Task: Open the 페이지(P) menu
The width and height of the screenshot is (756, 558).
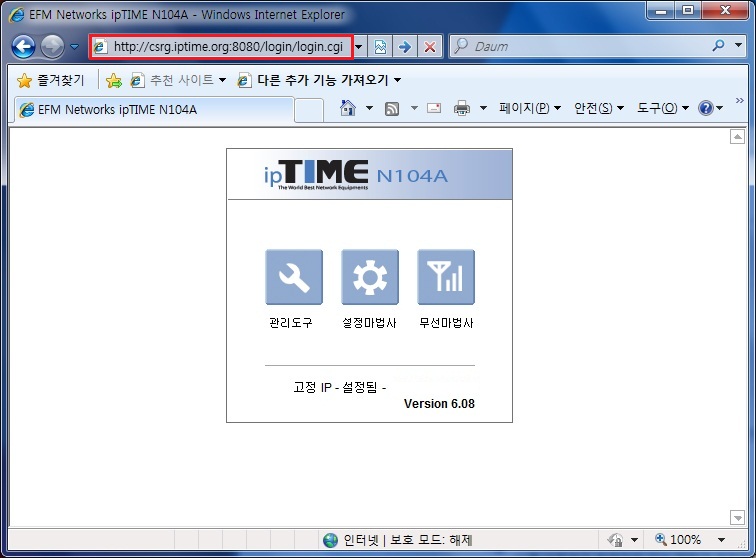Action: (x=530, y=108)
